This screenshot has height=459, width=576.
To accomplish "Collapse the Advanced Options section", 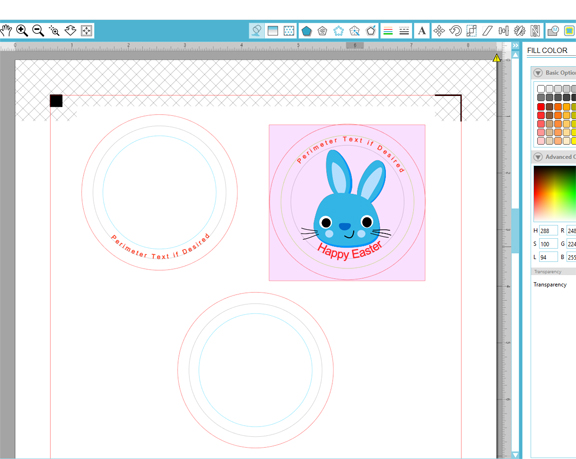I will tap(538, 157).
